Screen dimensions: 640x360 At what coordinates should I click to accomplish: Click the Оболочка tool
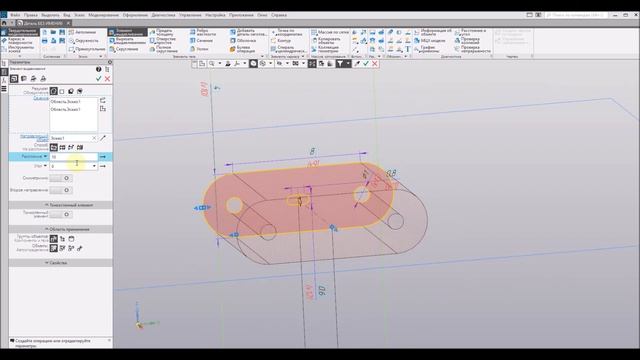coord(243,41)
